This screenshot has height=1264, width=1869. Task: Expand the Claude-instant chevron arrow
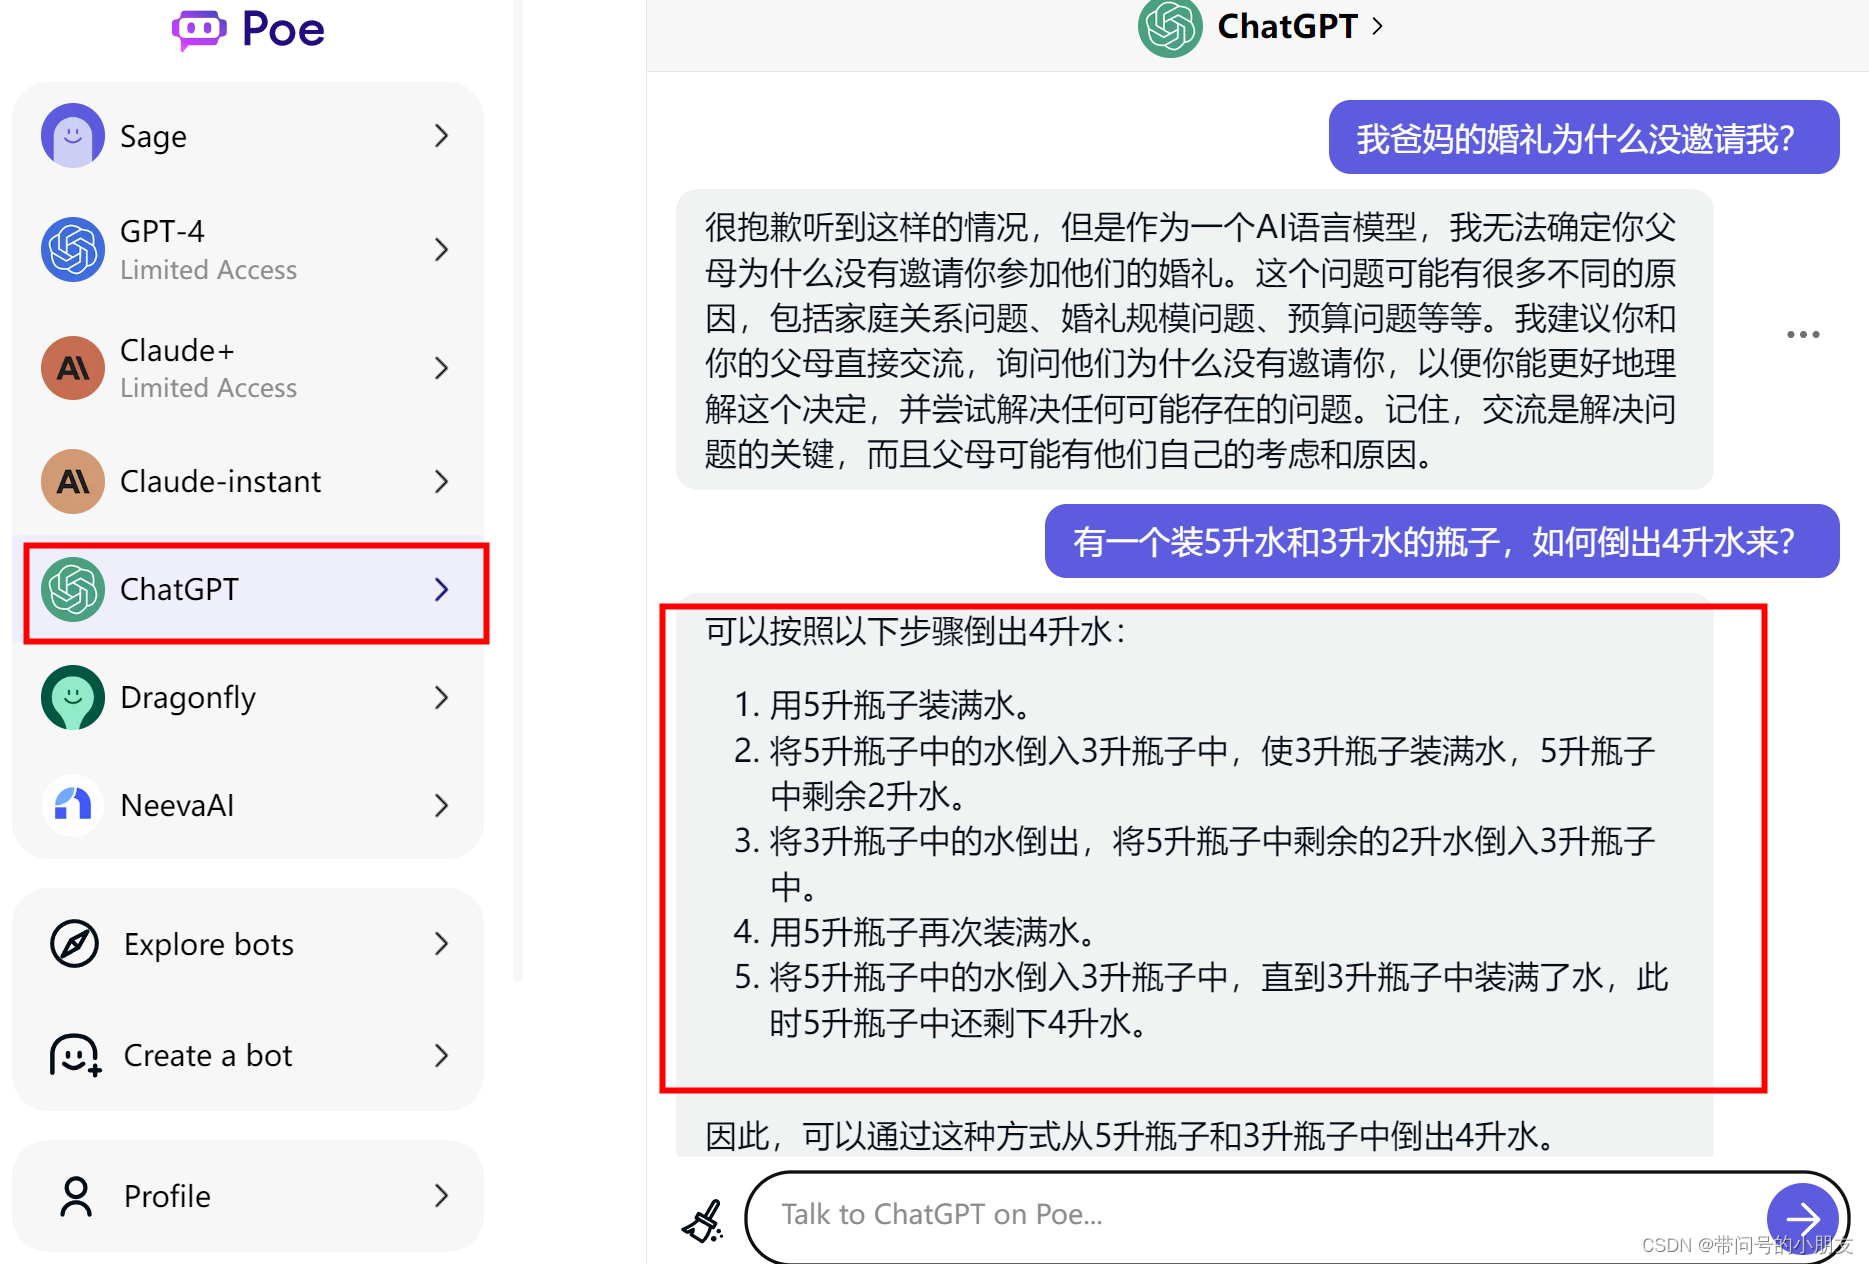pyautogui.click(x=442, y=481)
